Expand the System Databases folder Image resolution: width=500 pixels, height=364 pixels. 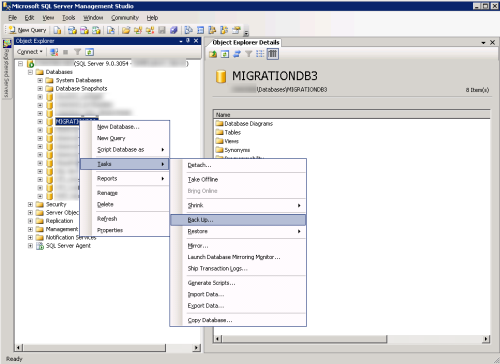pos(40,80)
